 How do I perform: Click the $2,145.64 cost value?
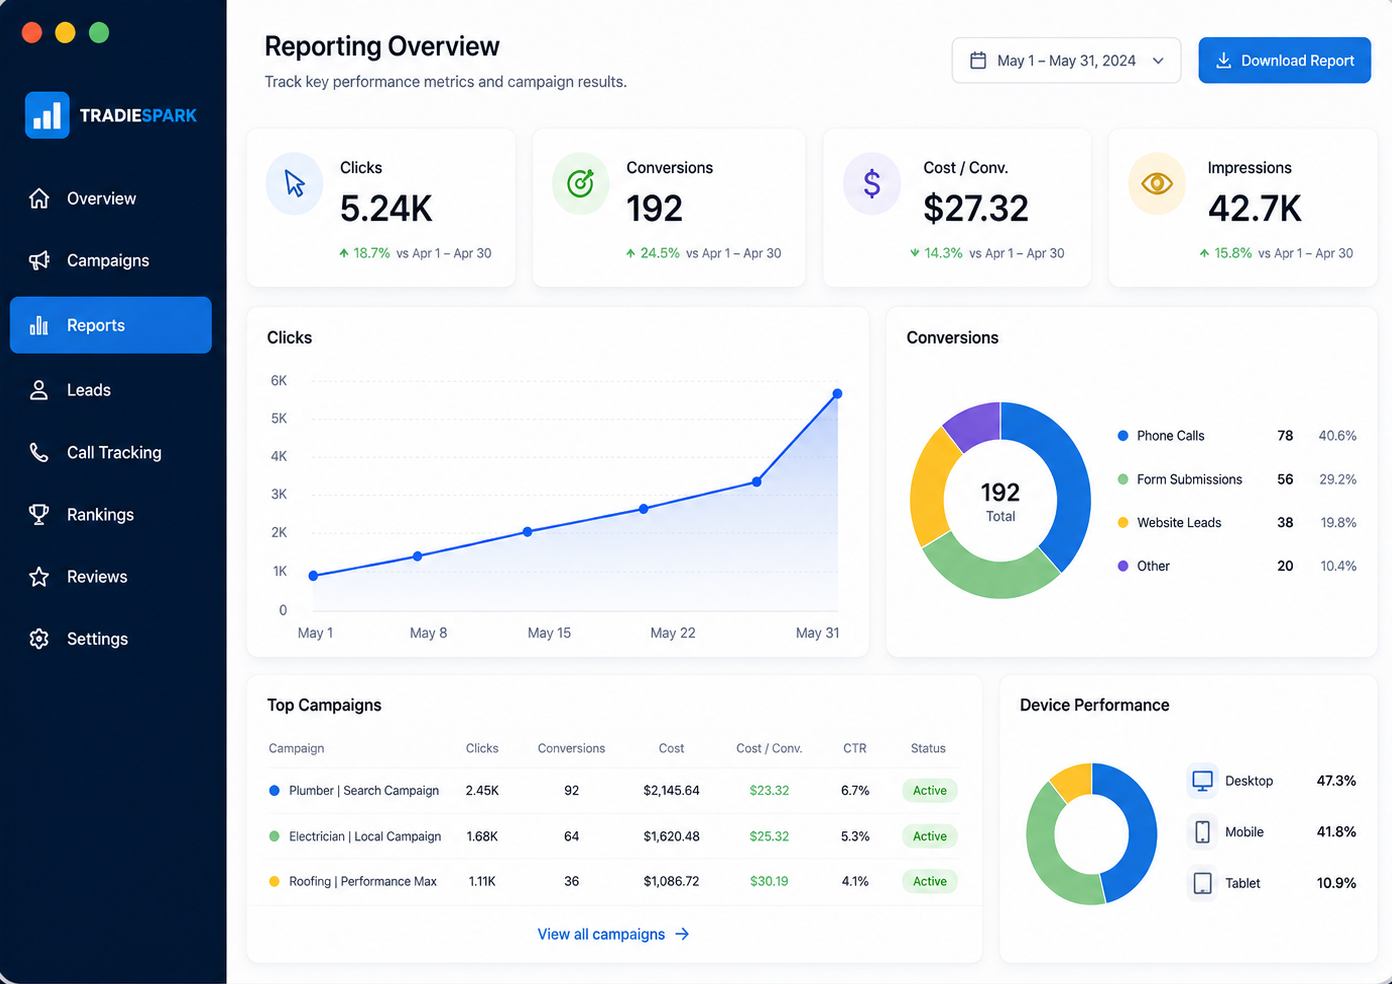pyautogui.click(x=671, y=790)
